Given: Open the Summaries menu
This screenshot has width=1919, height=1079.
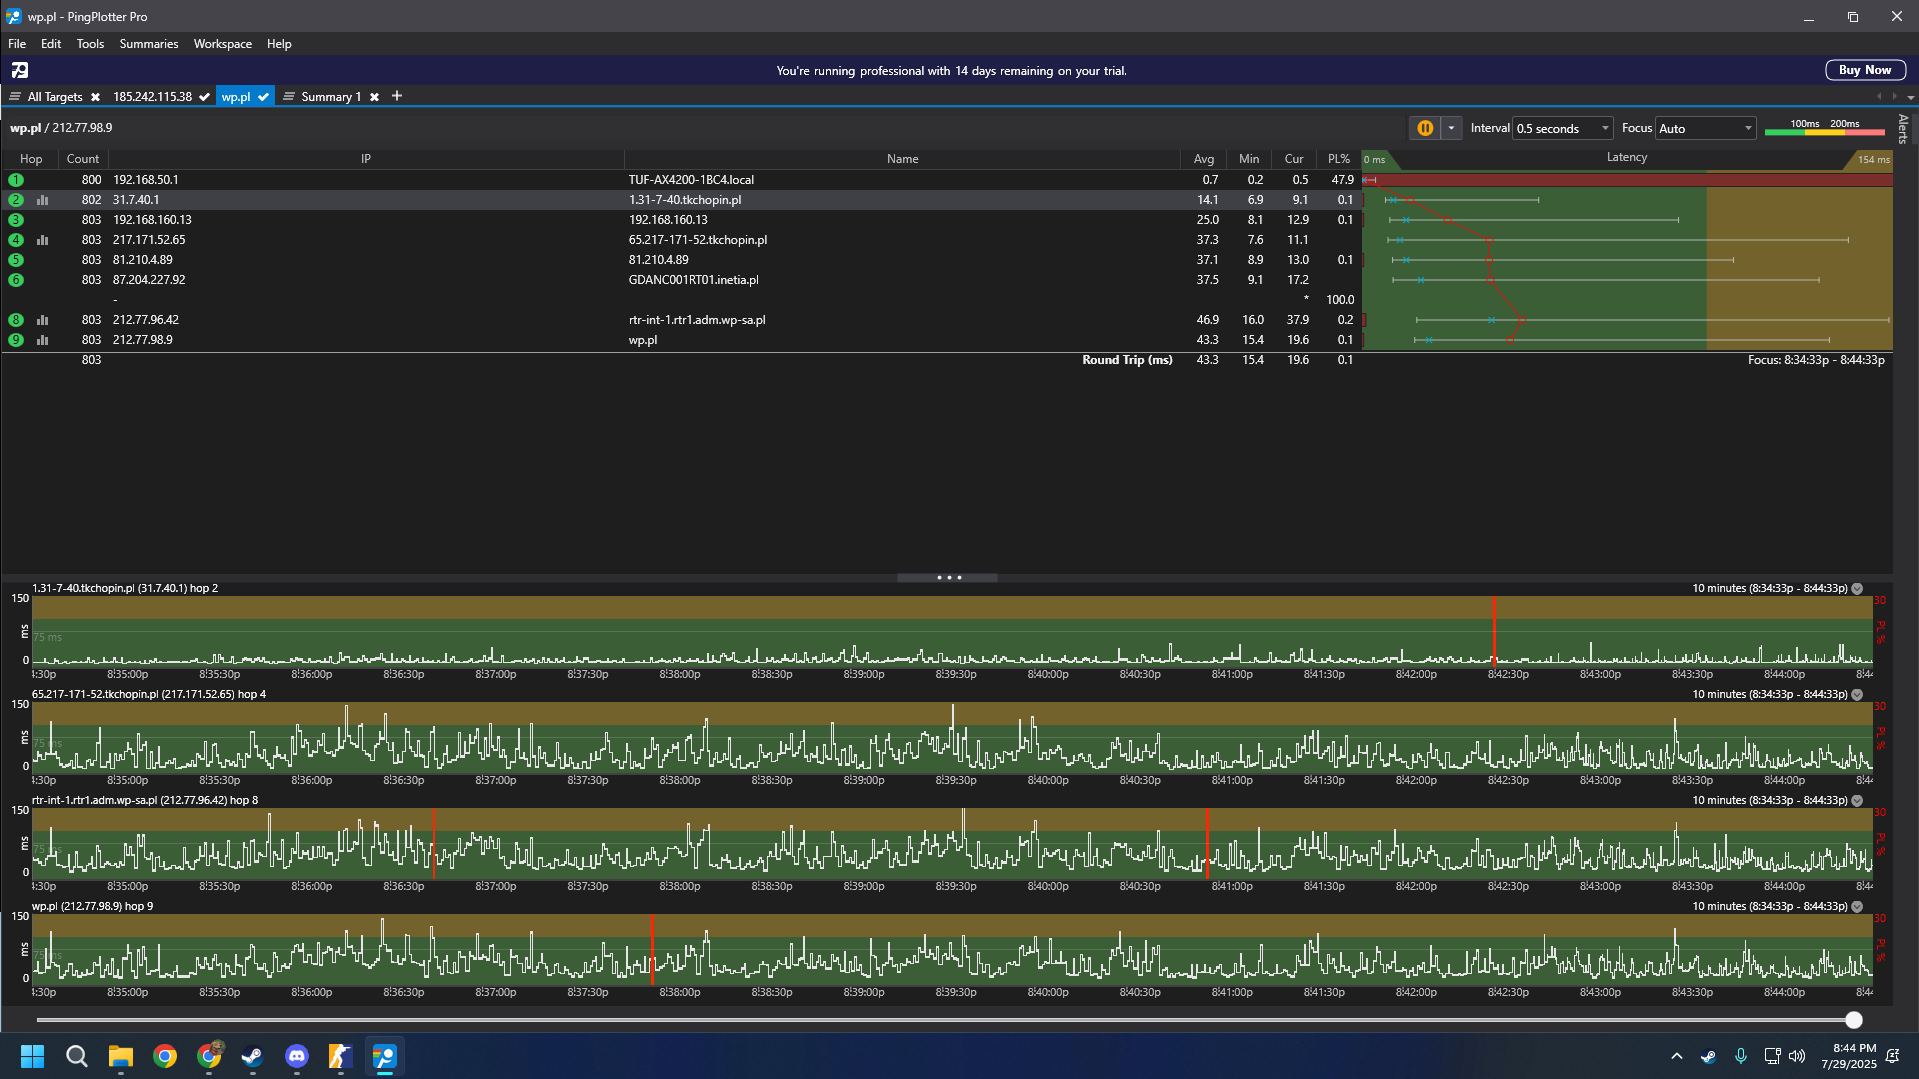Looking at the screenshot, I should 149,44.
